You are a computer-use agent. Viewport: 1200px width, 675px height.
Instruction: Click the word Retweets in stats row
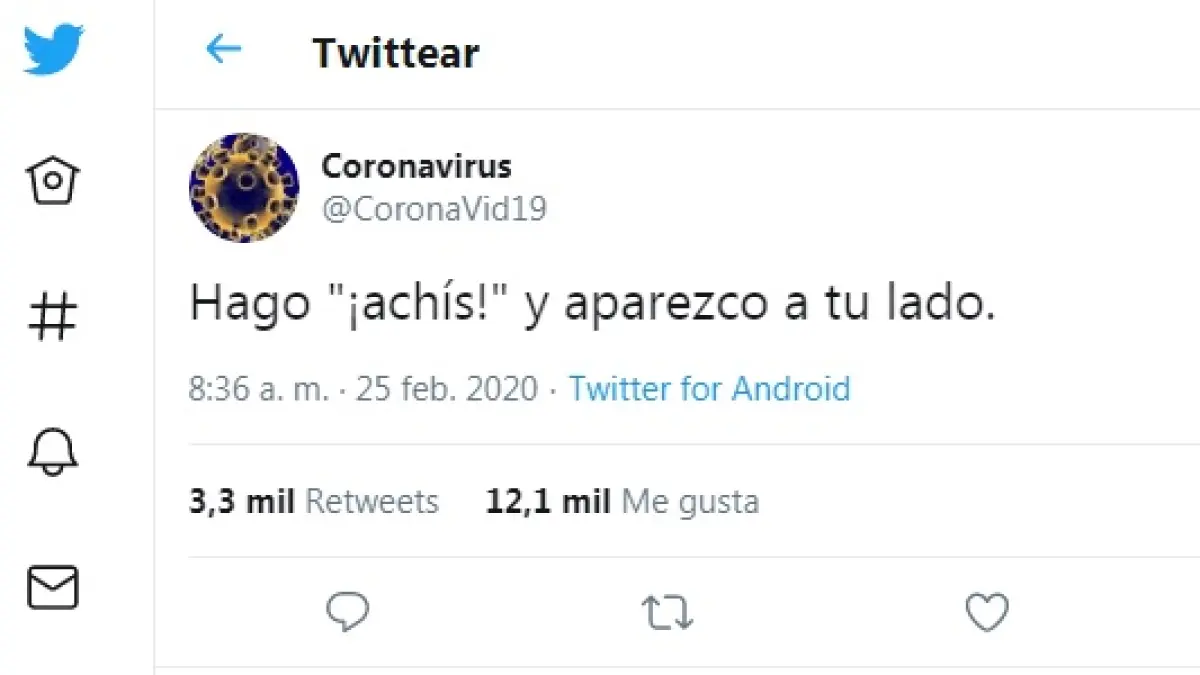click(371, 501)
